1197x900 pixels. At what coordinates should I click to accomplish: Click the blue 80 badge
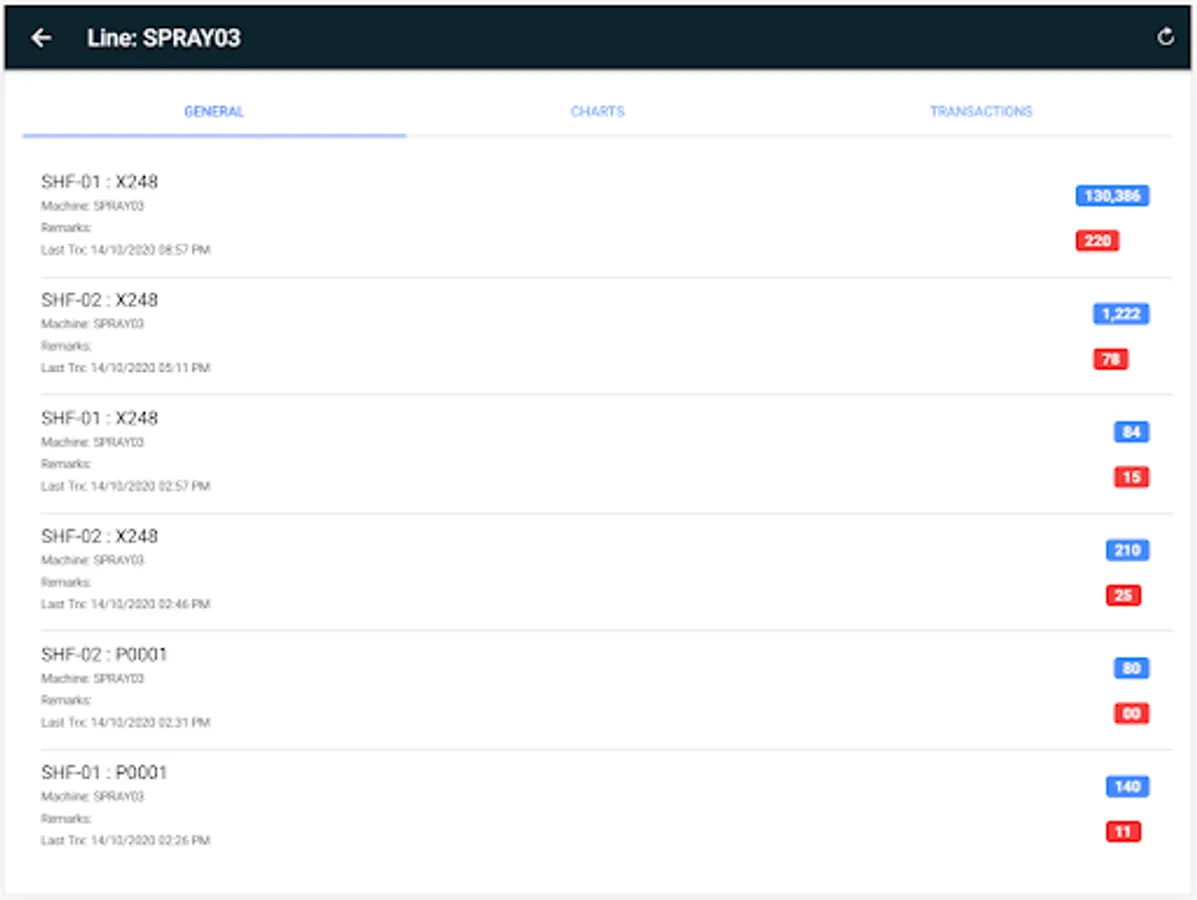1131,669
